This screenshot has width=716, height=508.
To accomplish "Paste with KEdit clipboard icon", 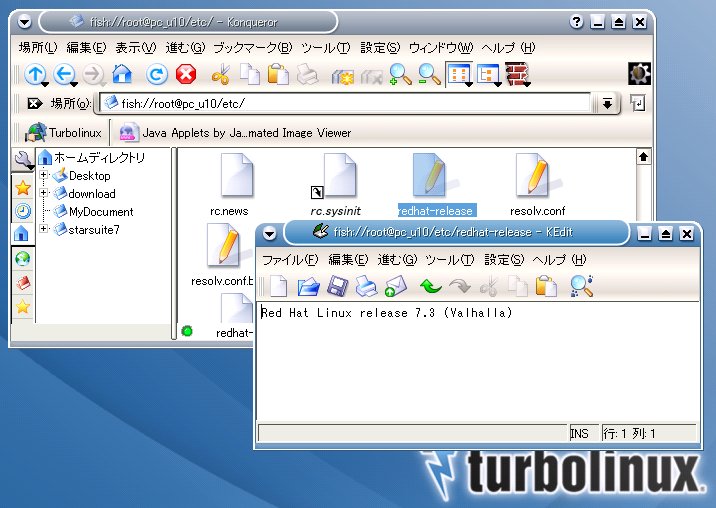I will click(546, 286).
